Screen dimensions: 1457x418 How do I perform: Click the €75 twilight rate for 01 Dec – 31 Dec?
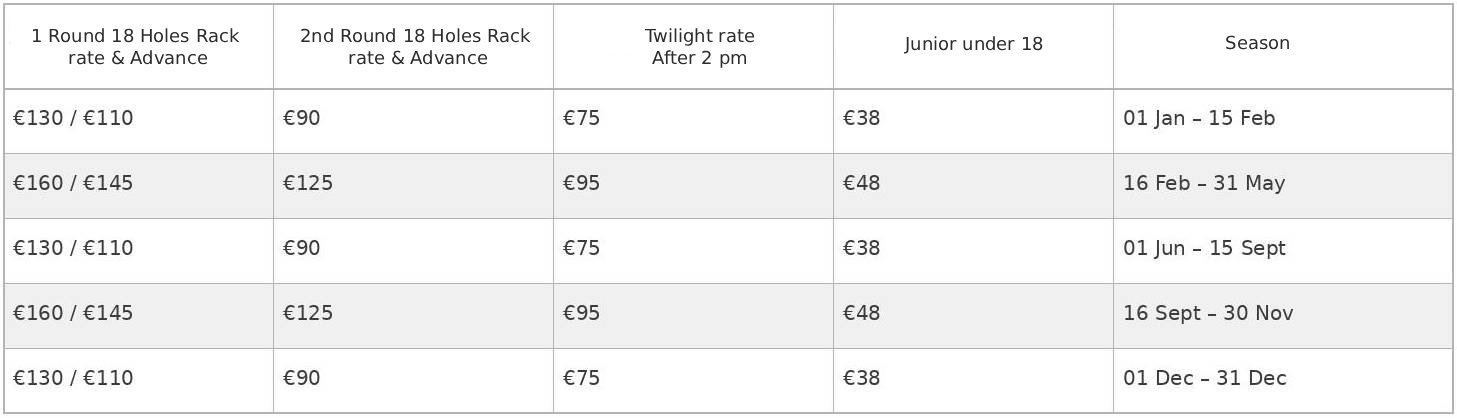(x=582, y=379)
